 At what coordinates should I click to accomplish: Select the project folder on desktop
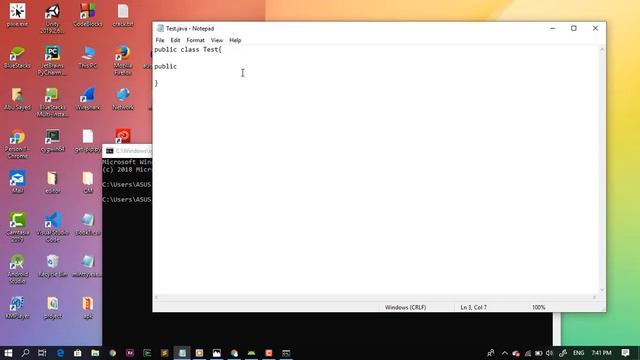tap(52, 307)
